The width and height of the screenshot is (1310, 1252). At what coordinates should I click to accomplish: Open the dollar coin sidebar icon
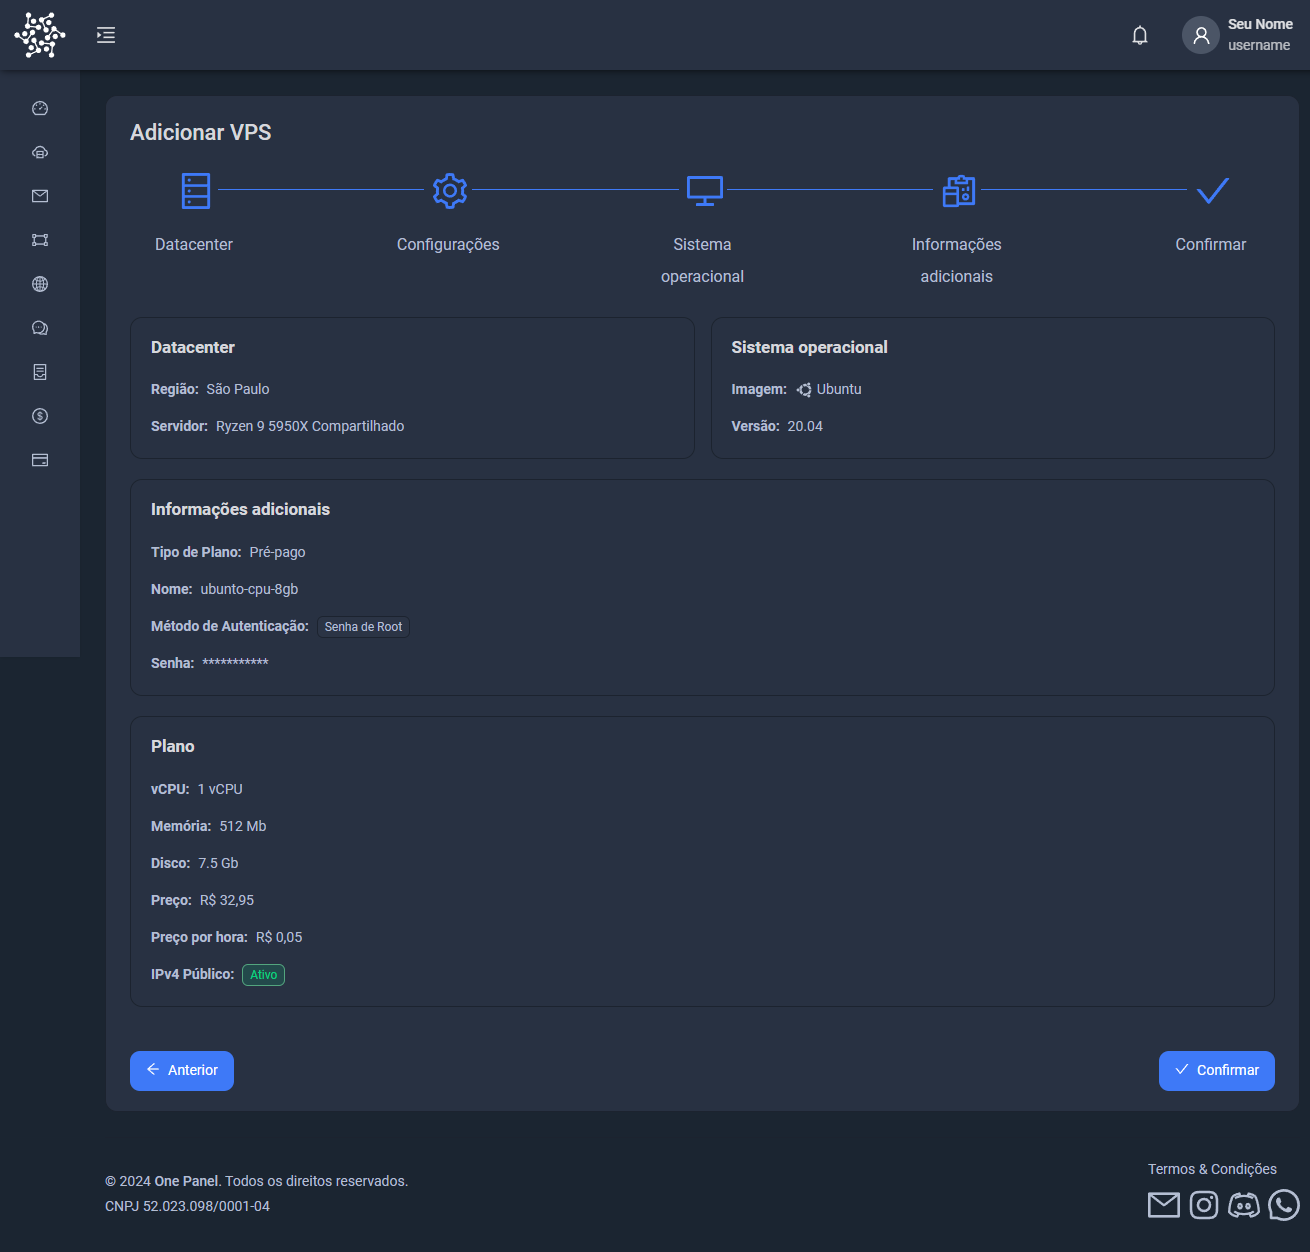[40, 416]
